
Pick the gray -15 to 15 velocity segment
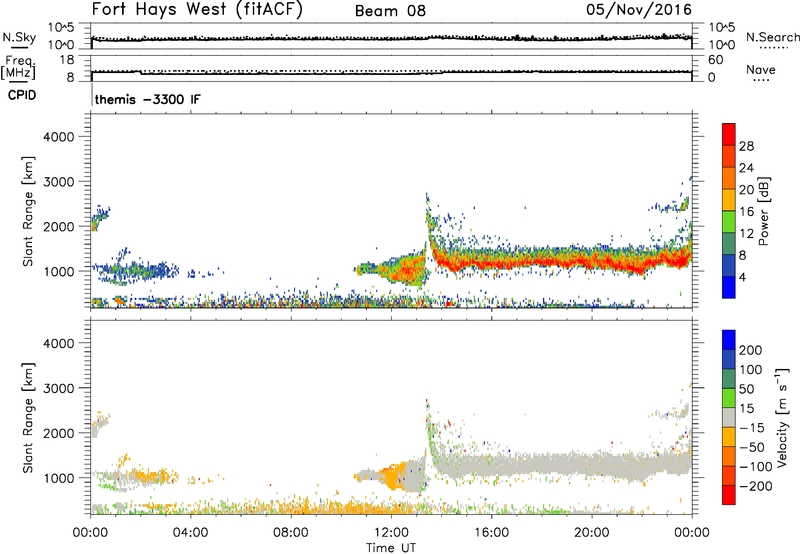pos(729,418)
